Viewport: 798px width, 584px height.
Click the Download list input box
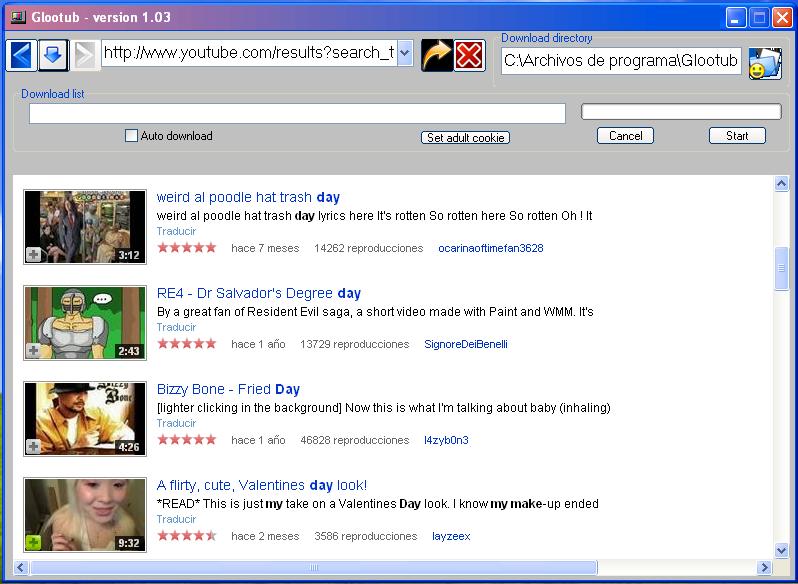tap(297, 113)
